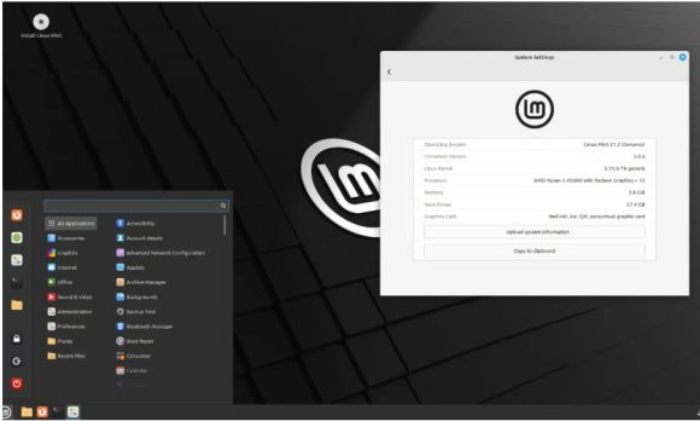
Task: Click the Lock Screen icon in the menu
Action: pyautogui.click(x=17, y=339)
